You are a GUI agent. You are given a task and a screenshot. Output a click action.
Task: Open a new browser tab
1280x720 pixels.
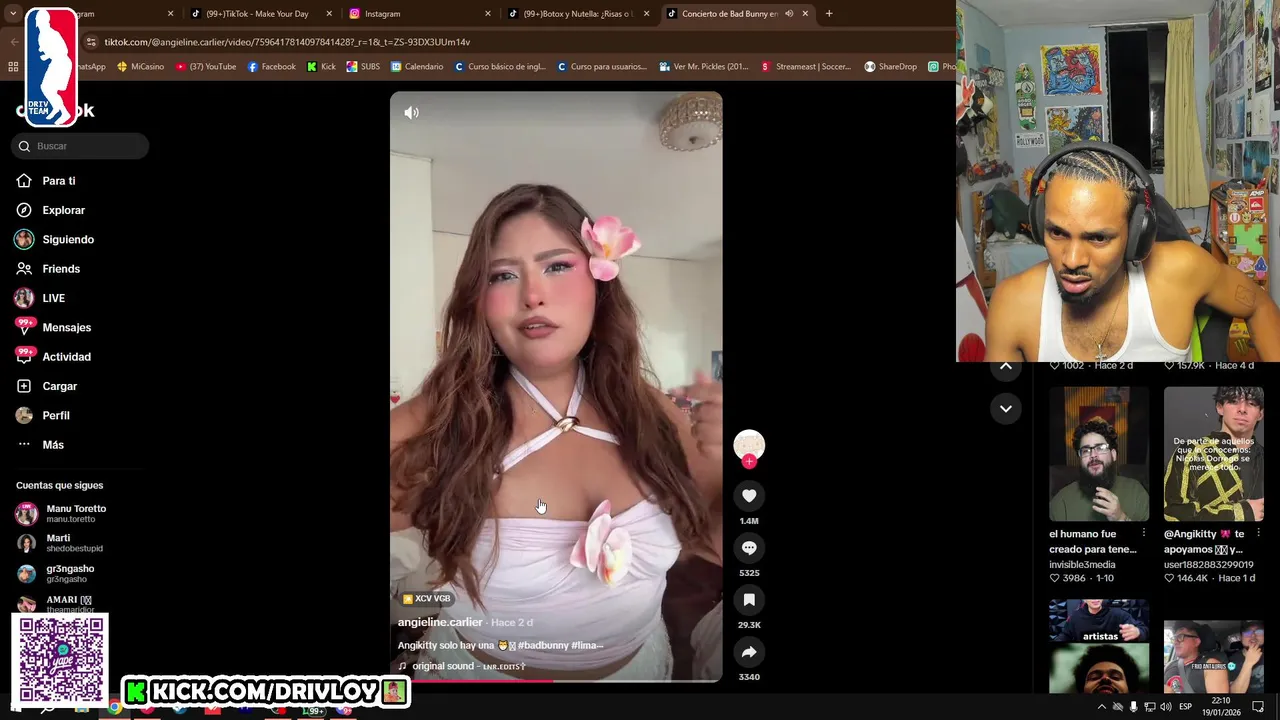[829, 14]
